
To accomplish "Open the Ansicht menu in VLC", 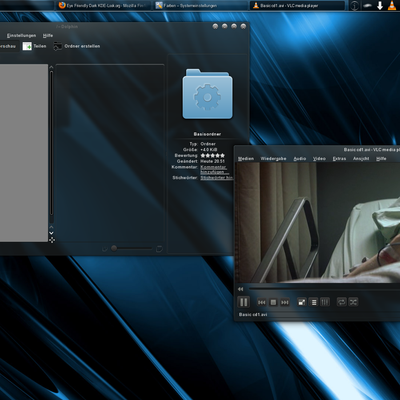I will (361, 159).
